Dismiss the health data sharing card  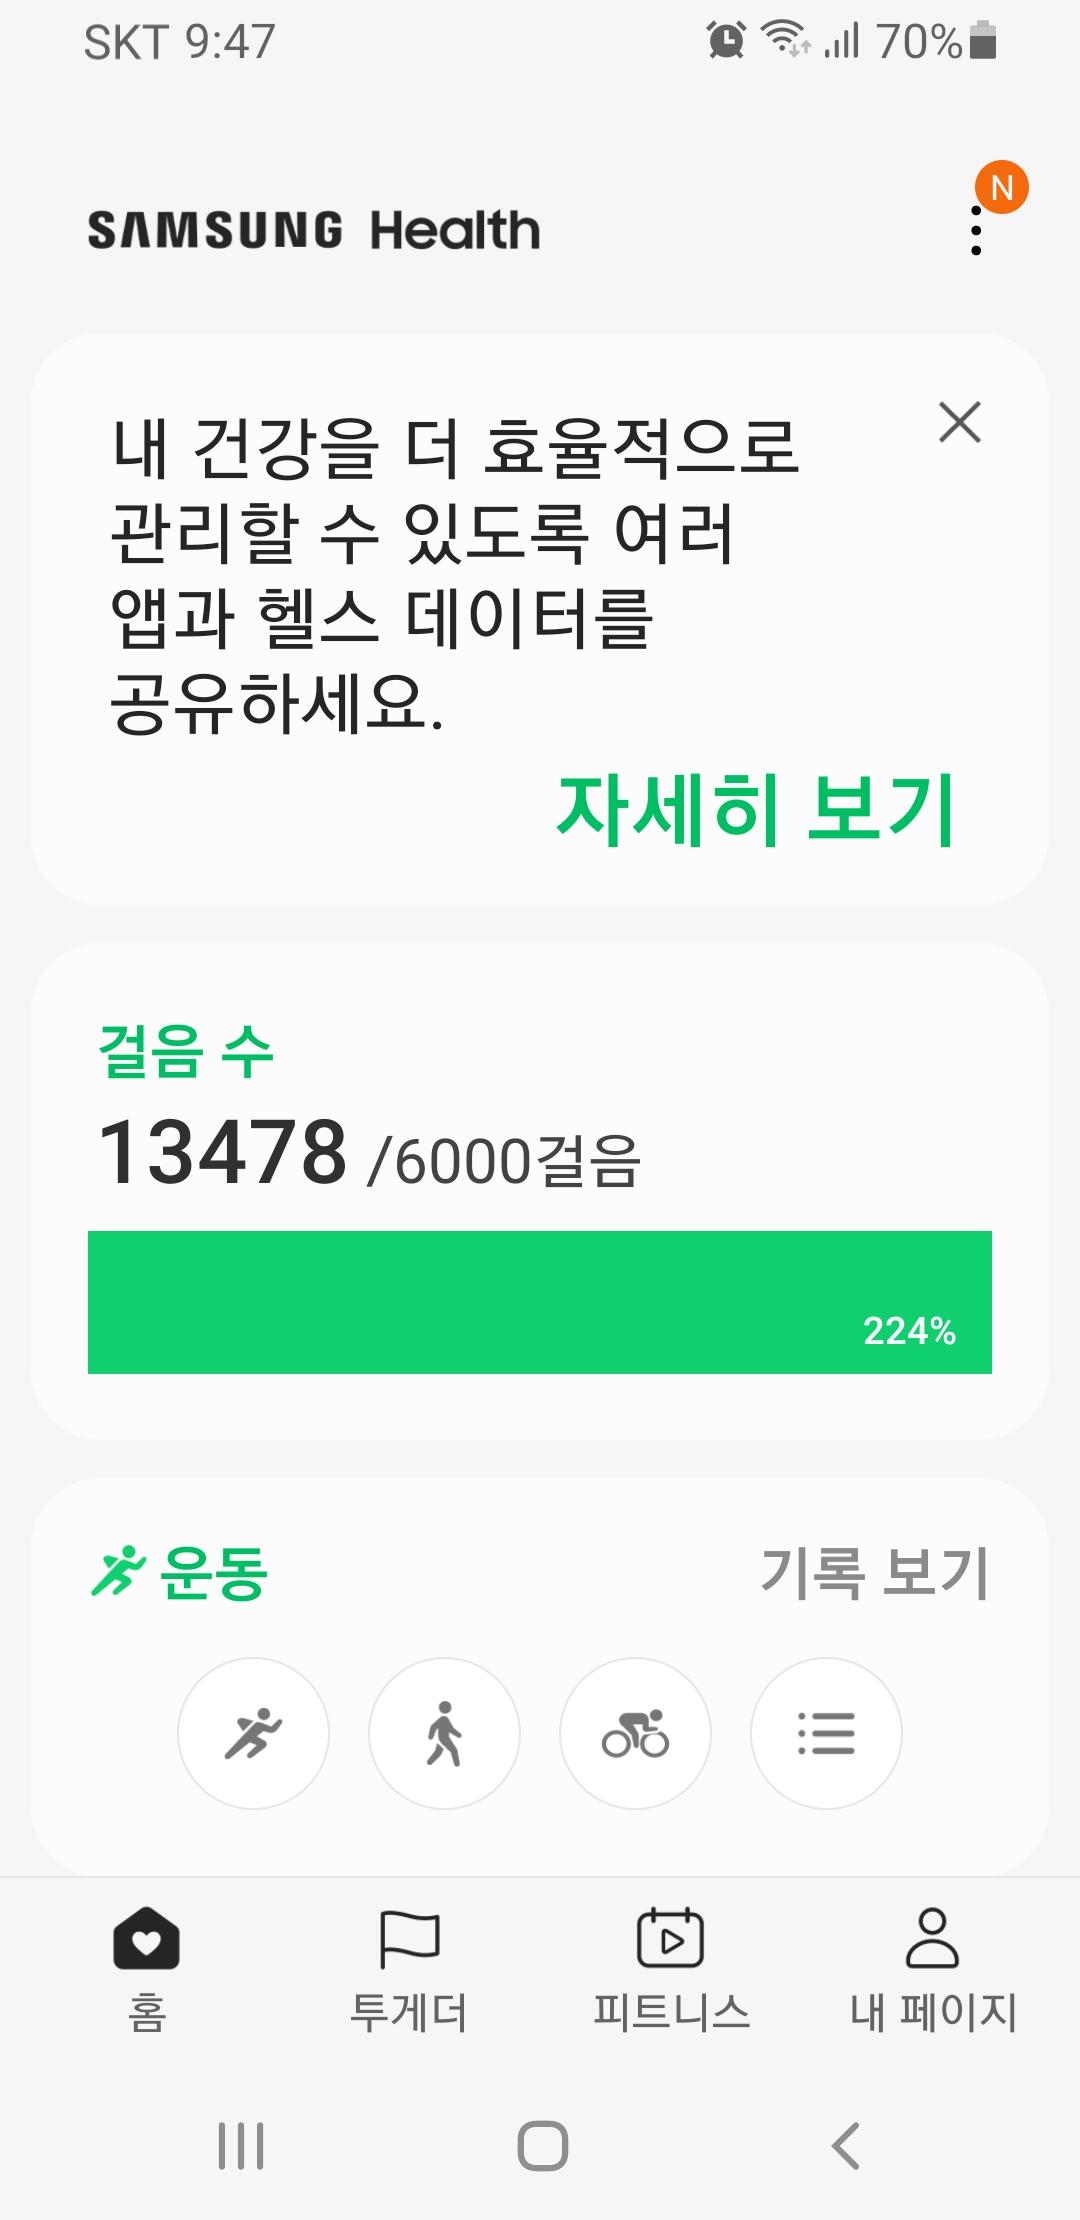tap(960, 422)
